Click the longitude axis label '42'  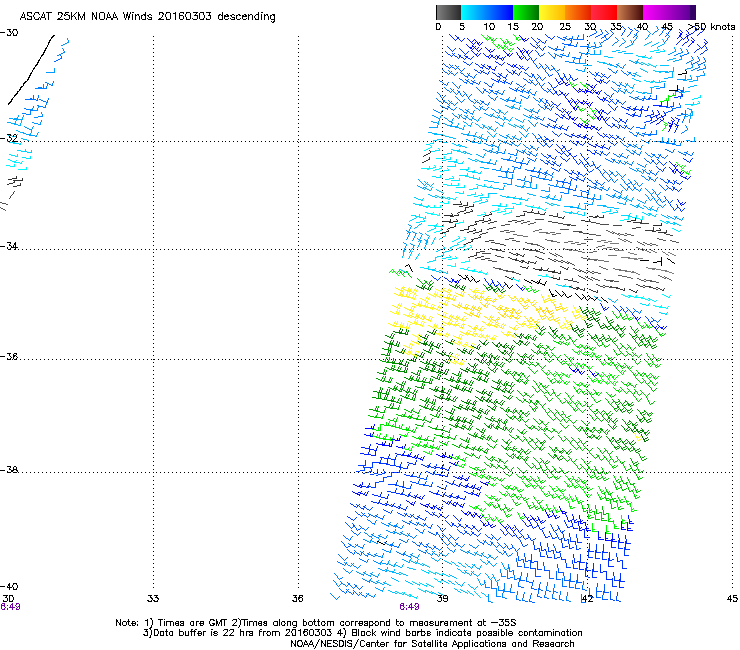587,599
